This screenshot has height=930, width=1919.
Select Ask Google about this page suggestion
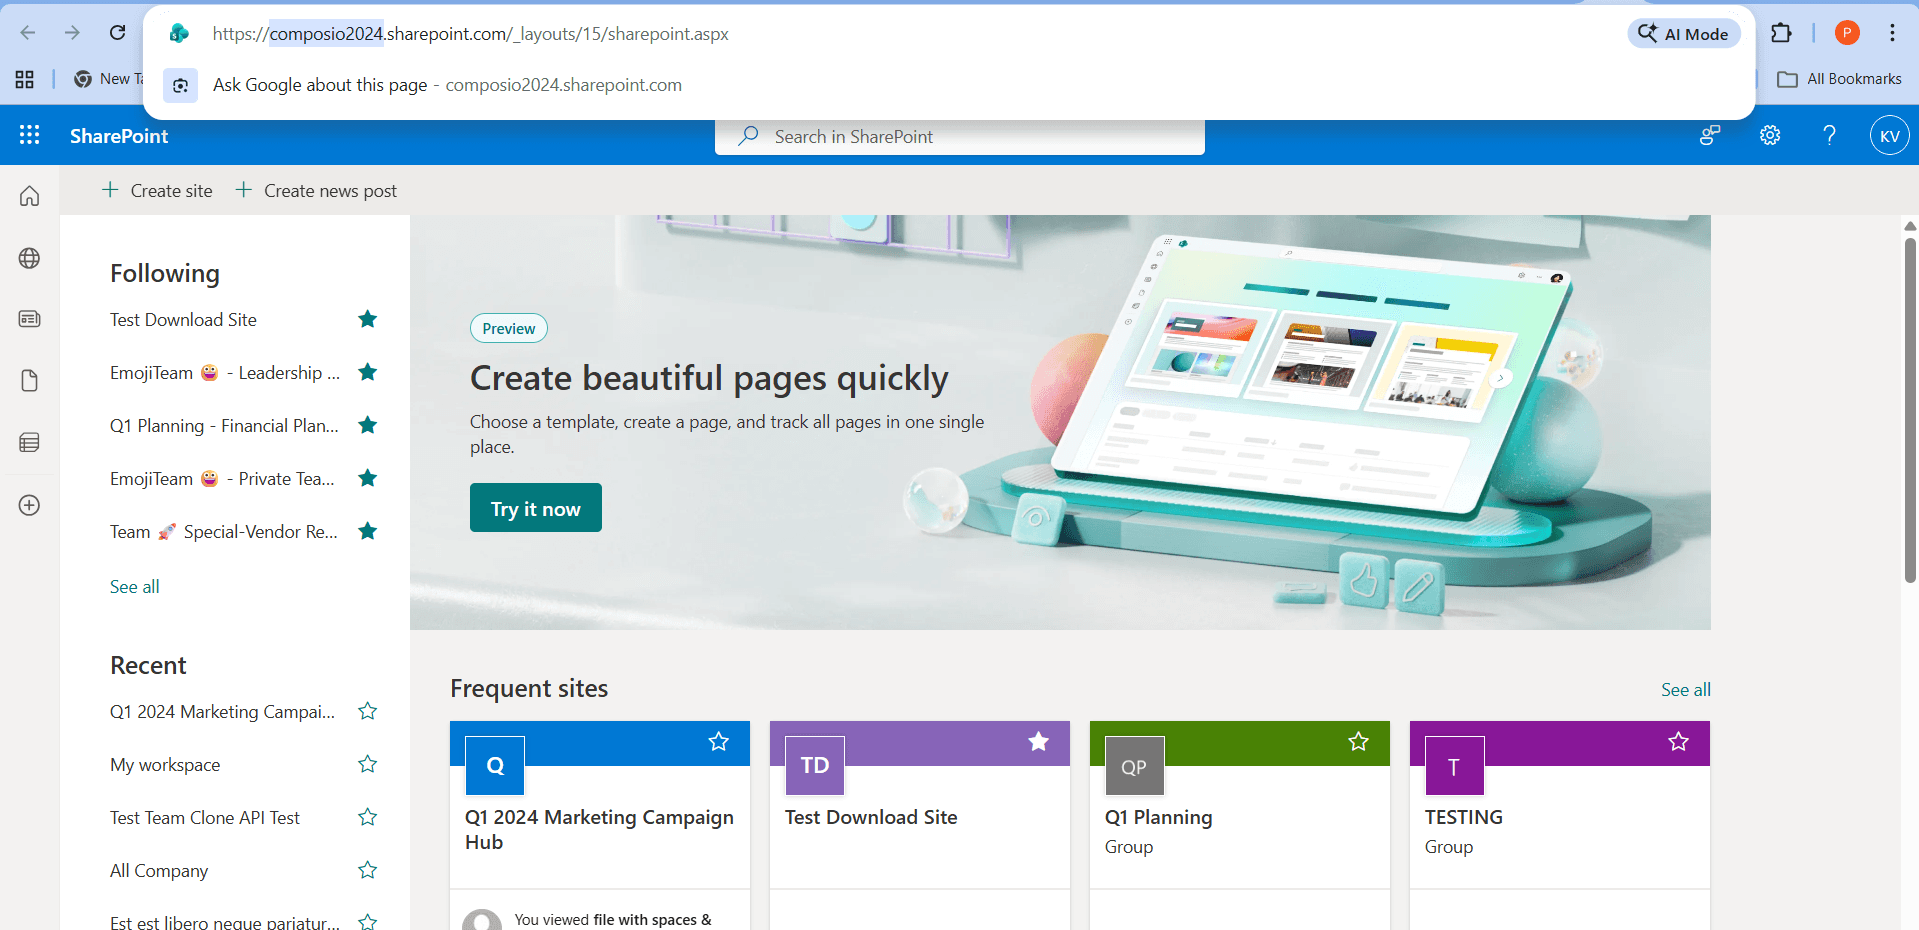(949, 85)
